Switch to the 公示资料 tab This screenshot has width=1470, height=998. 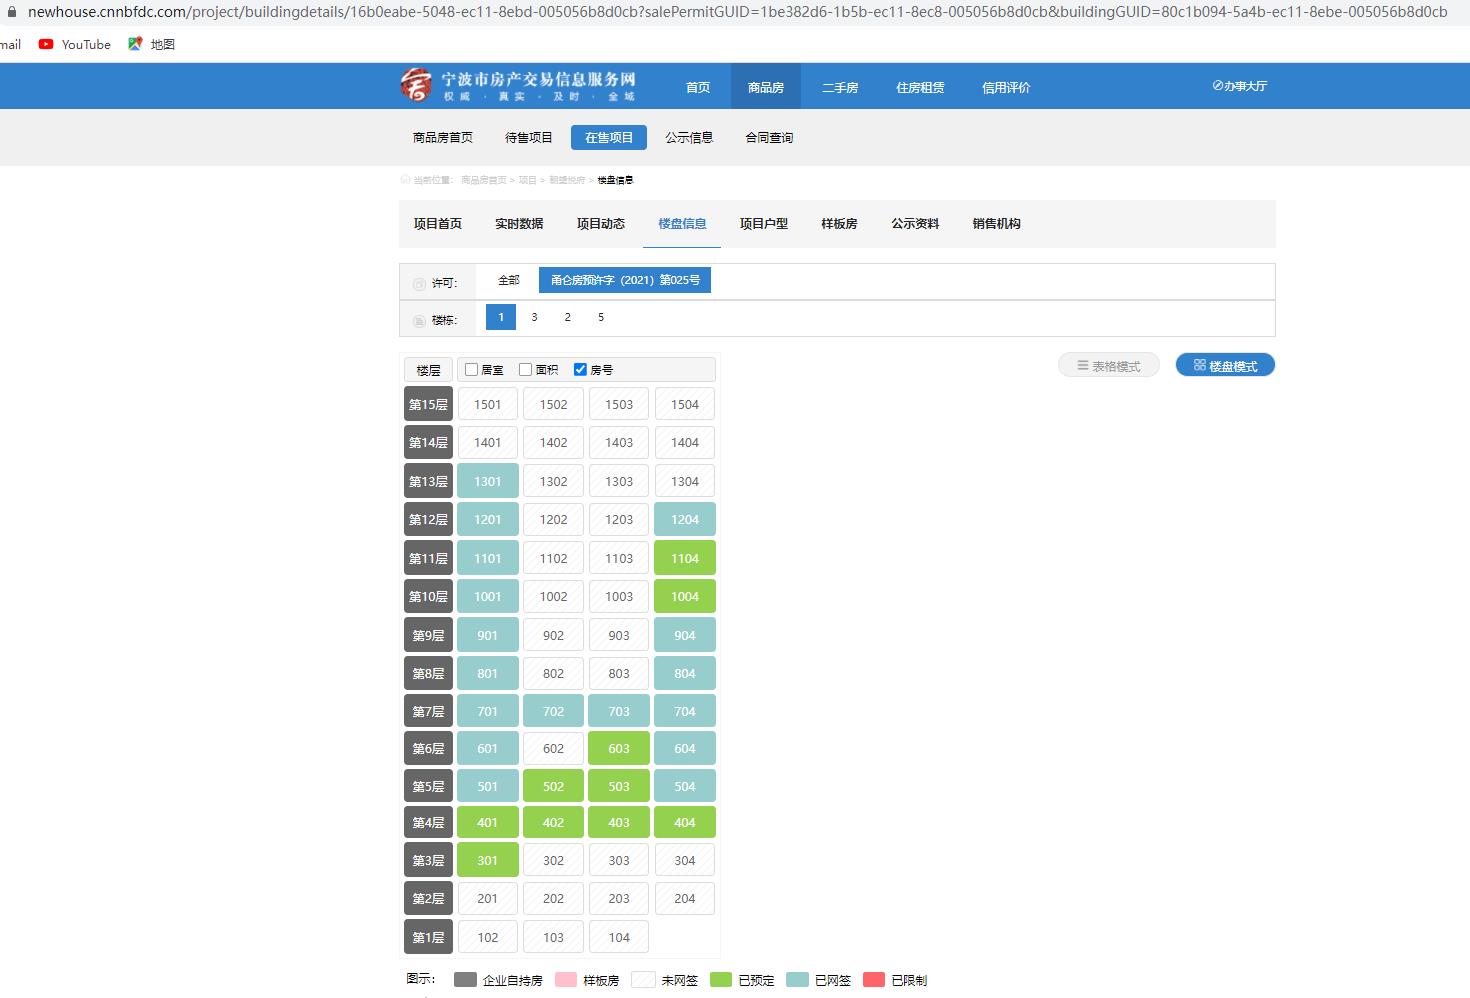(915, 224)
